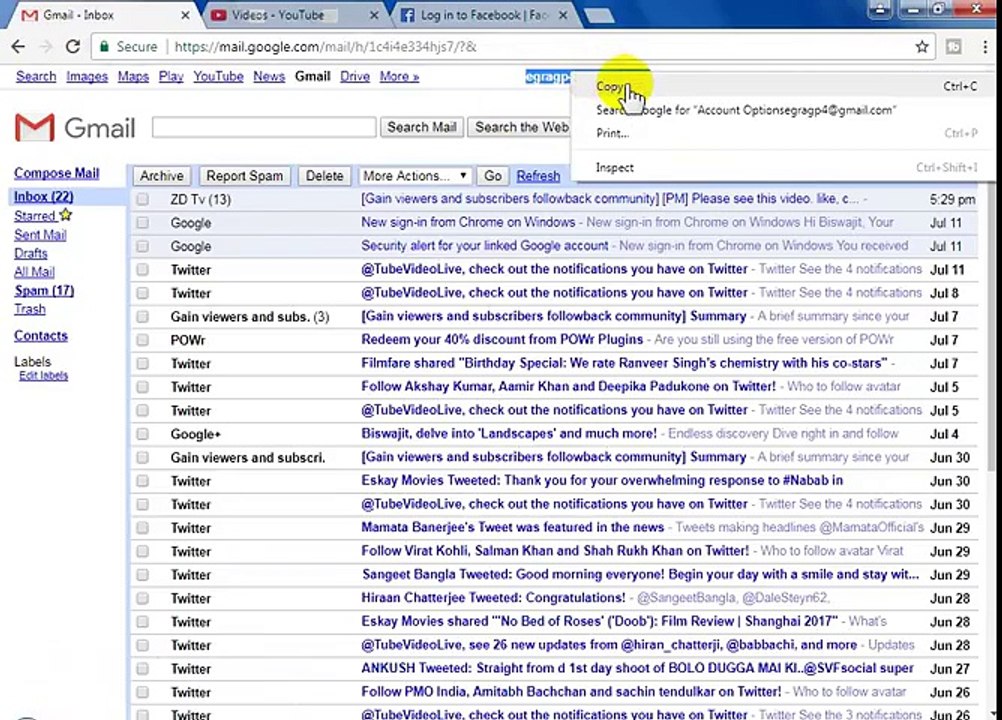
Task: Click the Chrome user profile icon in title bar
Action: [880, 9]
